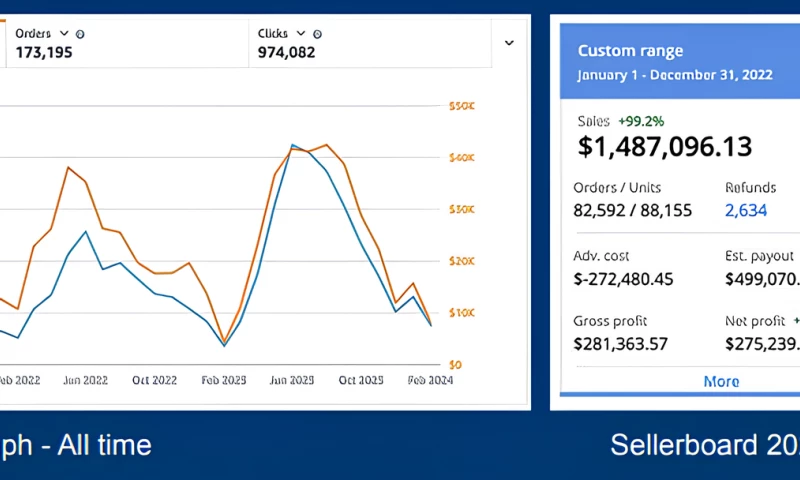Click the More link in Sellerboard card
Viewport: 800px width, 480px height.
[721, 381]
